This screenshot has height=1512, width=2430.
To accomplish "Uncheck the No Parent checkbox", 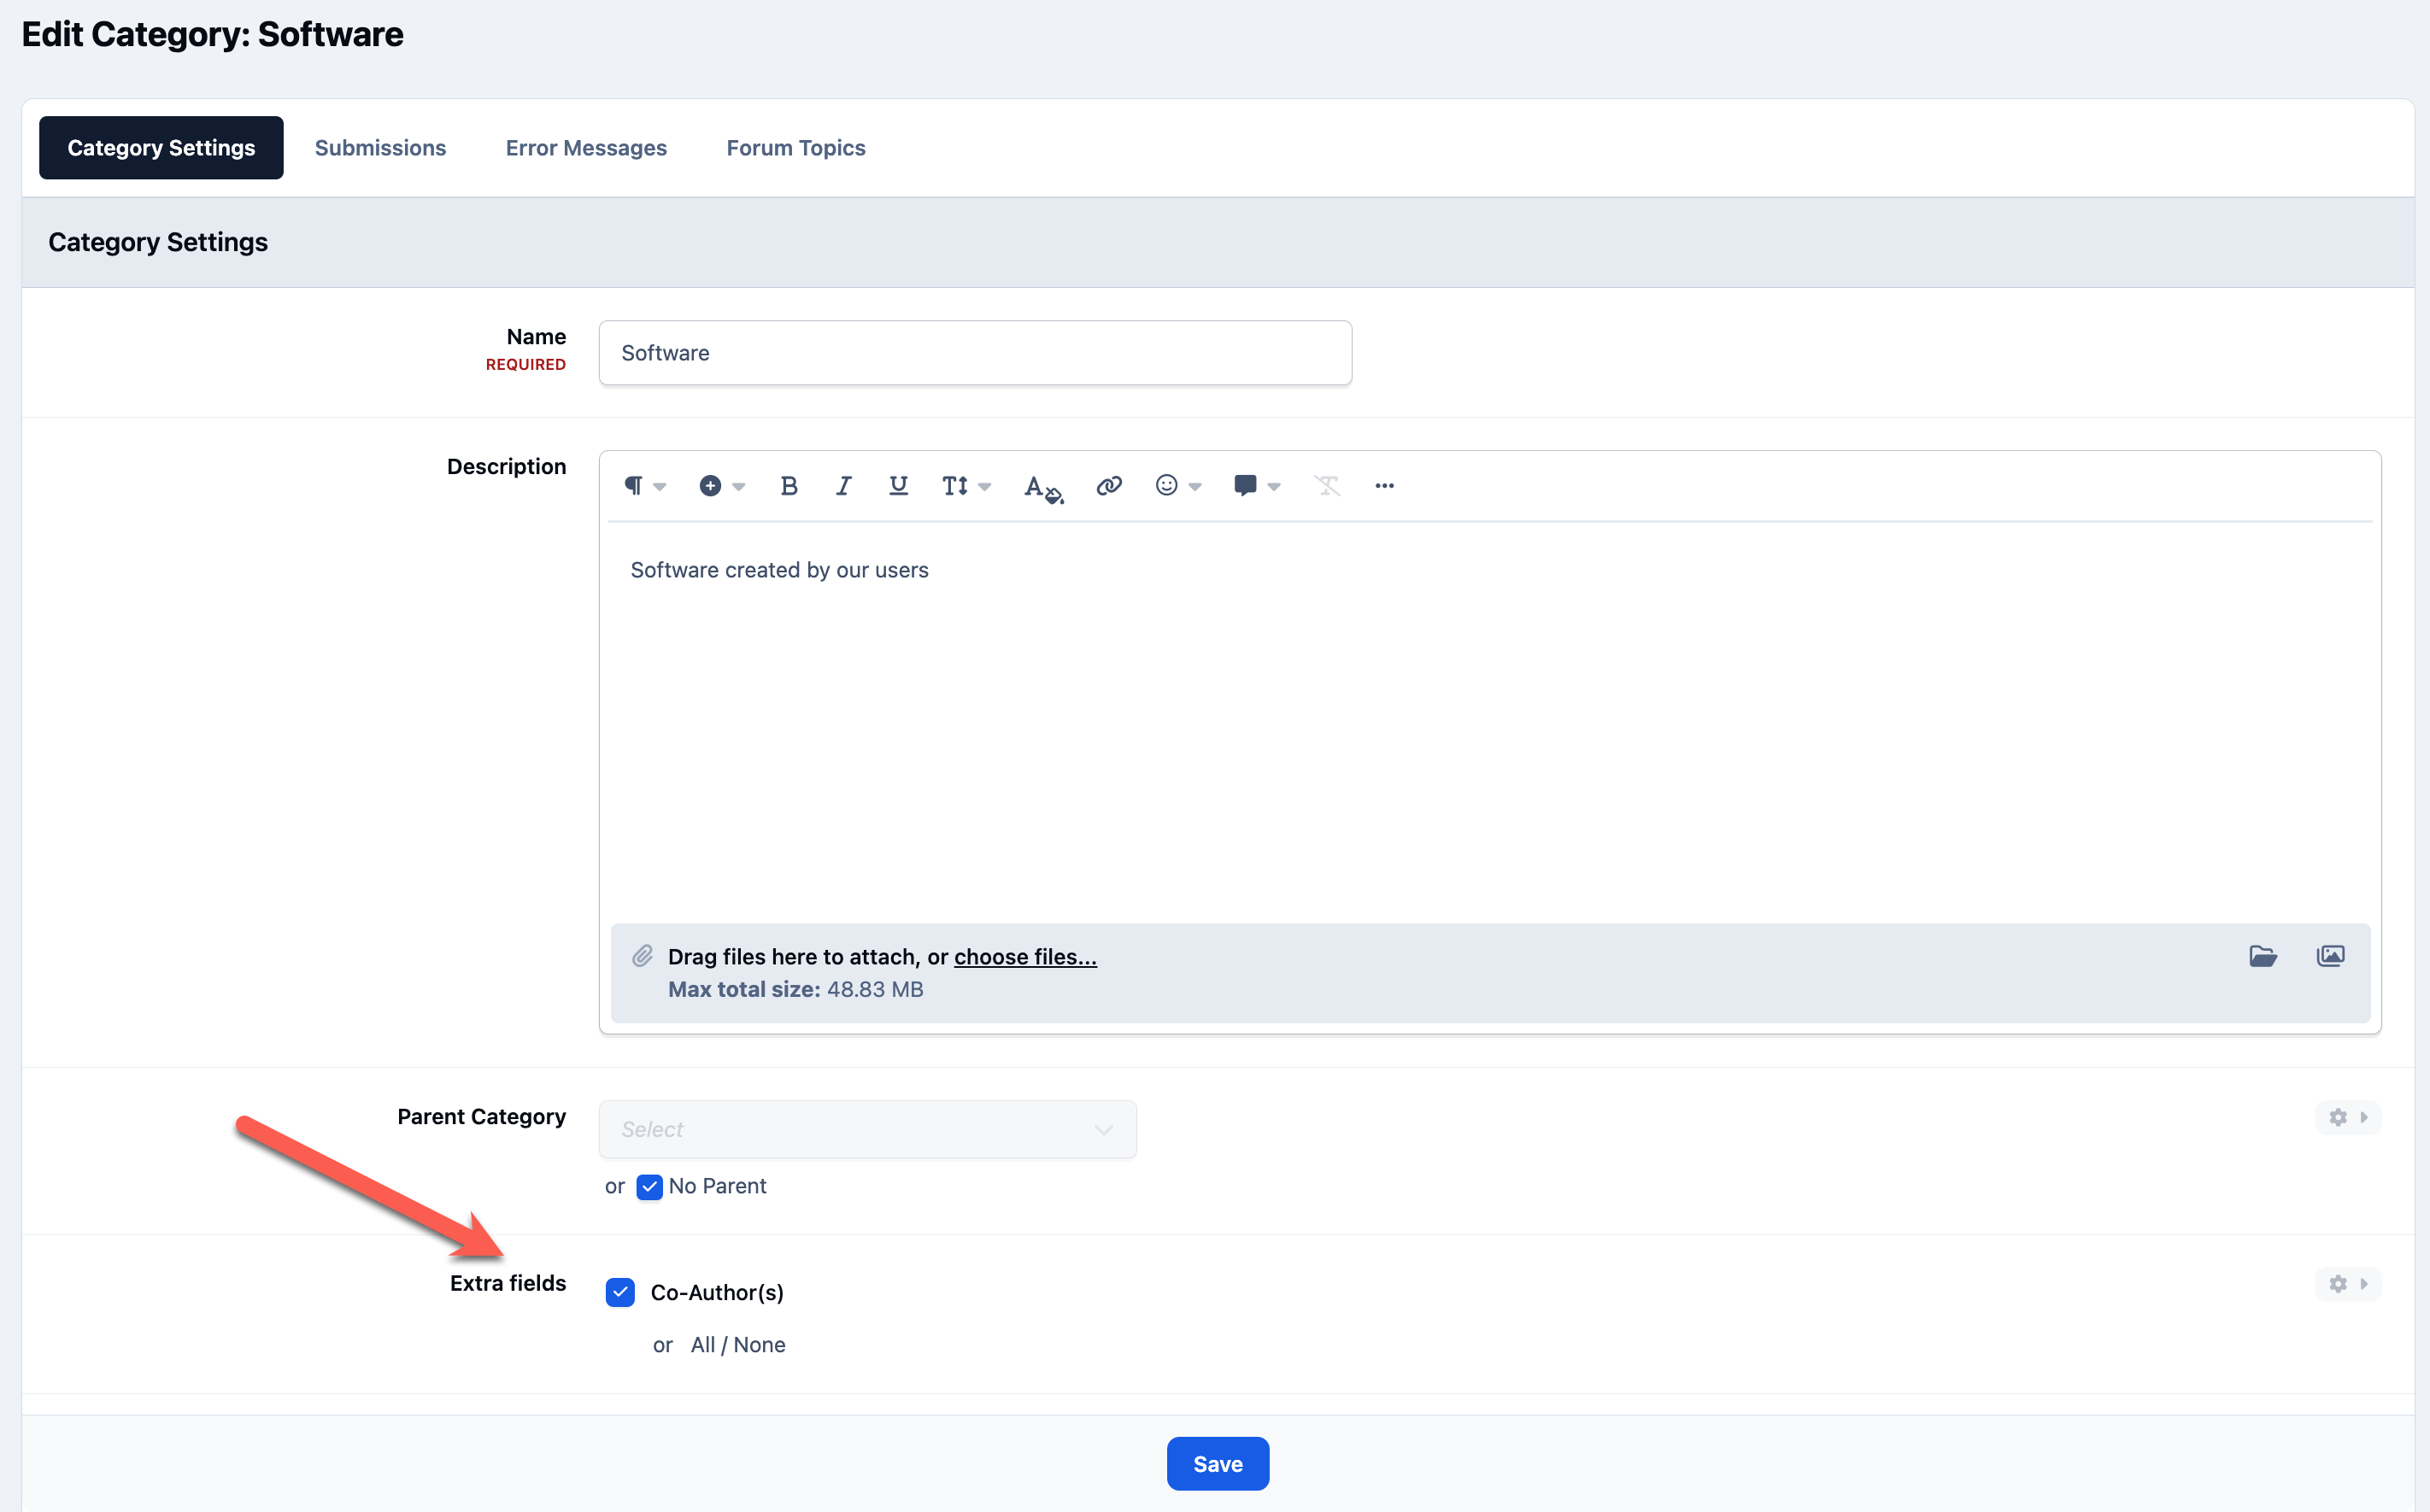I will coord(649,1187).
